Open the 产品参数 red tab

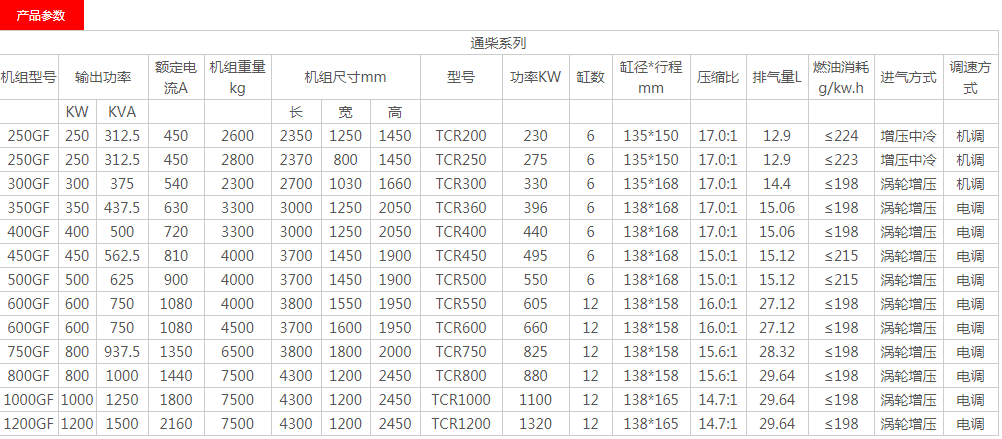42,16
